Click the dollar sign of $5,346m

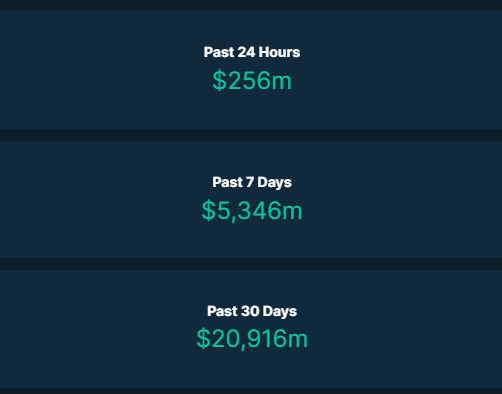tap(209, 210)
